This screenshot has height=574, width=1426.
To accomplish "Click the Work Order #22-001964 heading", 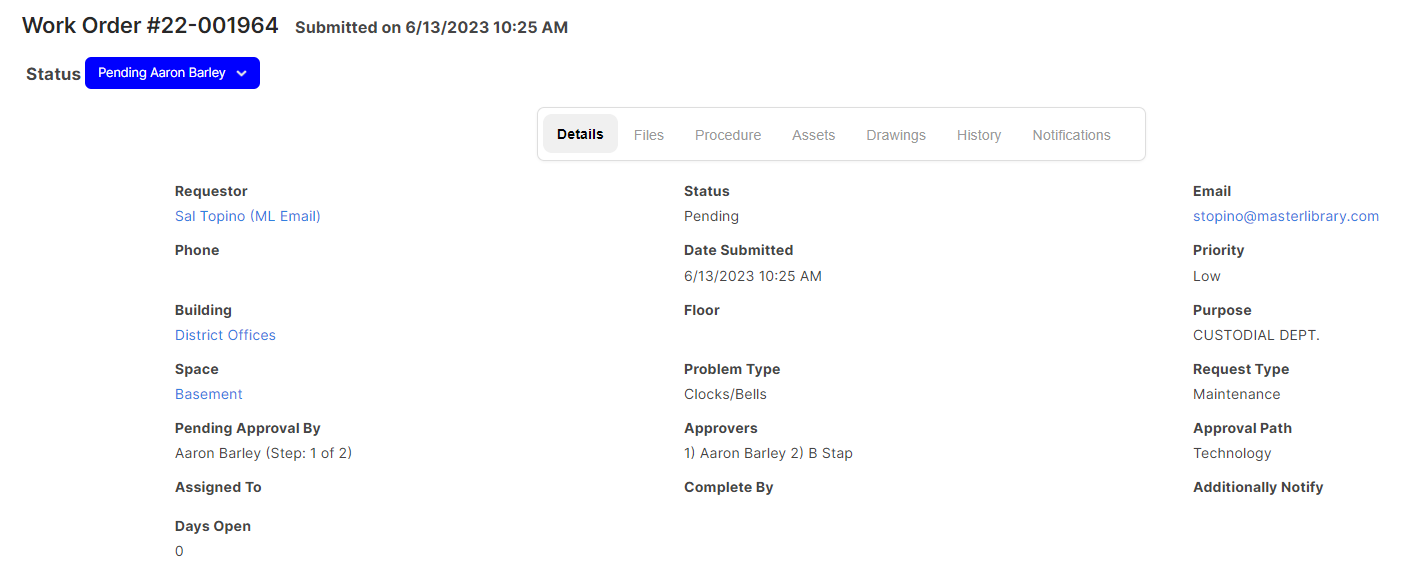I will 150,26.
